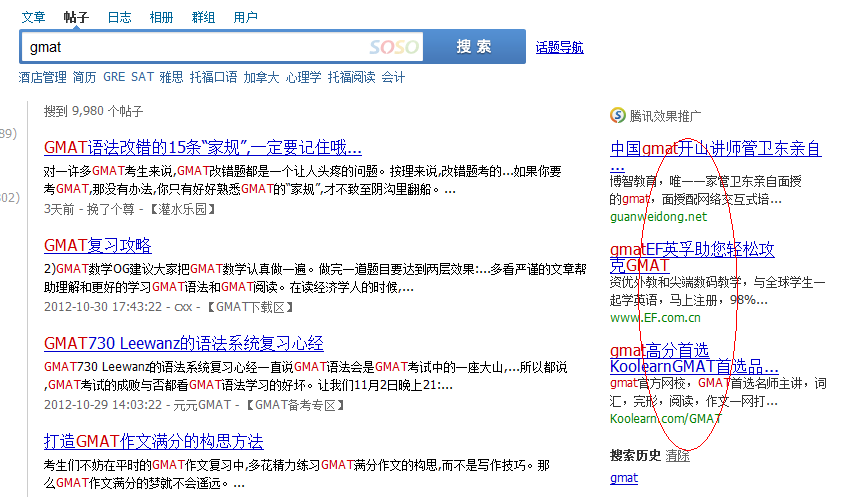Image resolution: width=845 pixels, height=497 pixels.
Task: Switch to the 群组 tab
Action: (x=203, y=17)
